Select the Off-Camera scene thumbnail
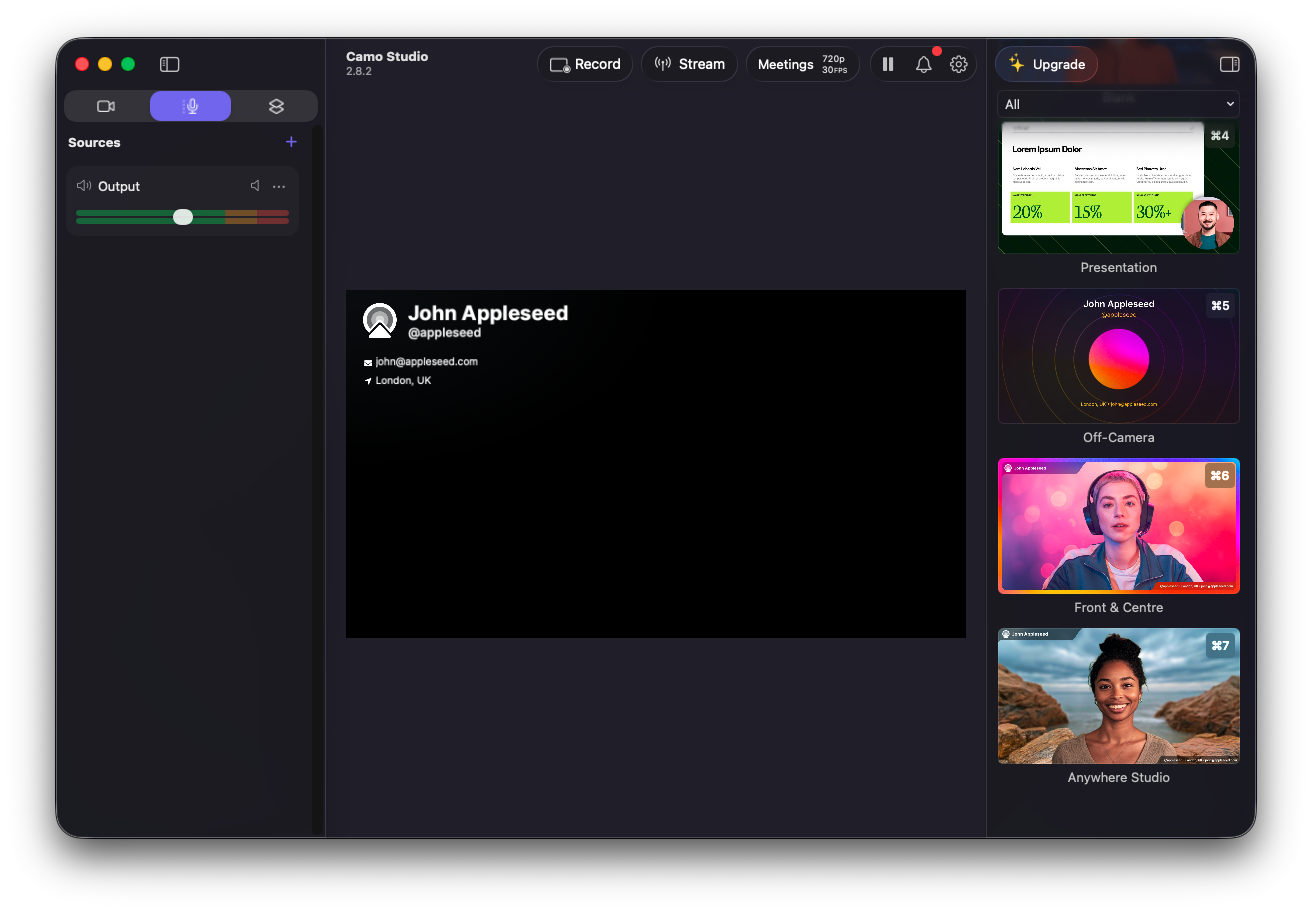This screenshot has height=912, width=1312. click(1119, 356)
